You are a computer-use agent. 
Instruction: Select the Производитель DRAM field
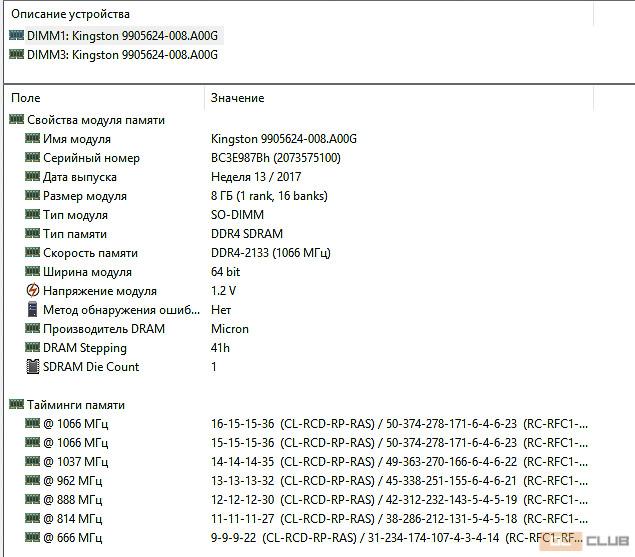(x=104, y=329)
